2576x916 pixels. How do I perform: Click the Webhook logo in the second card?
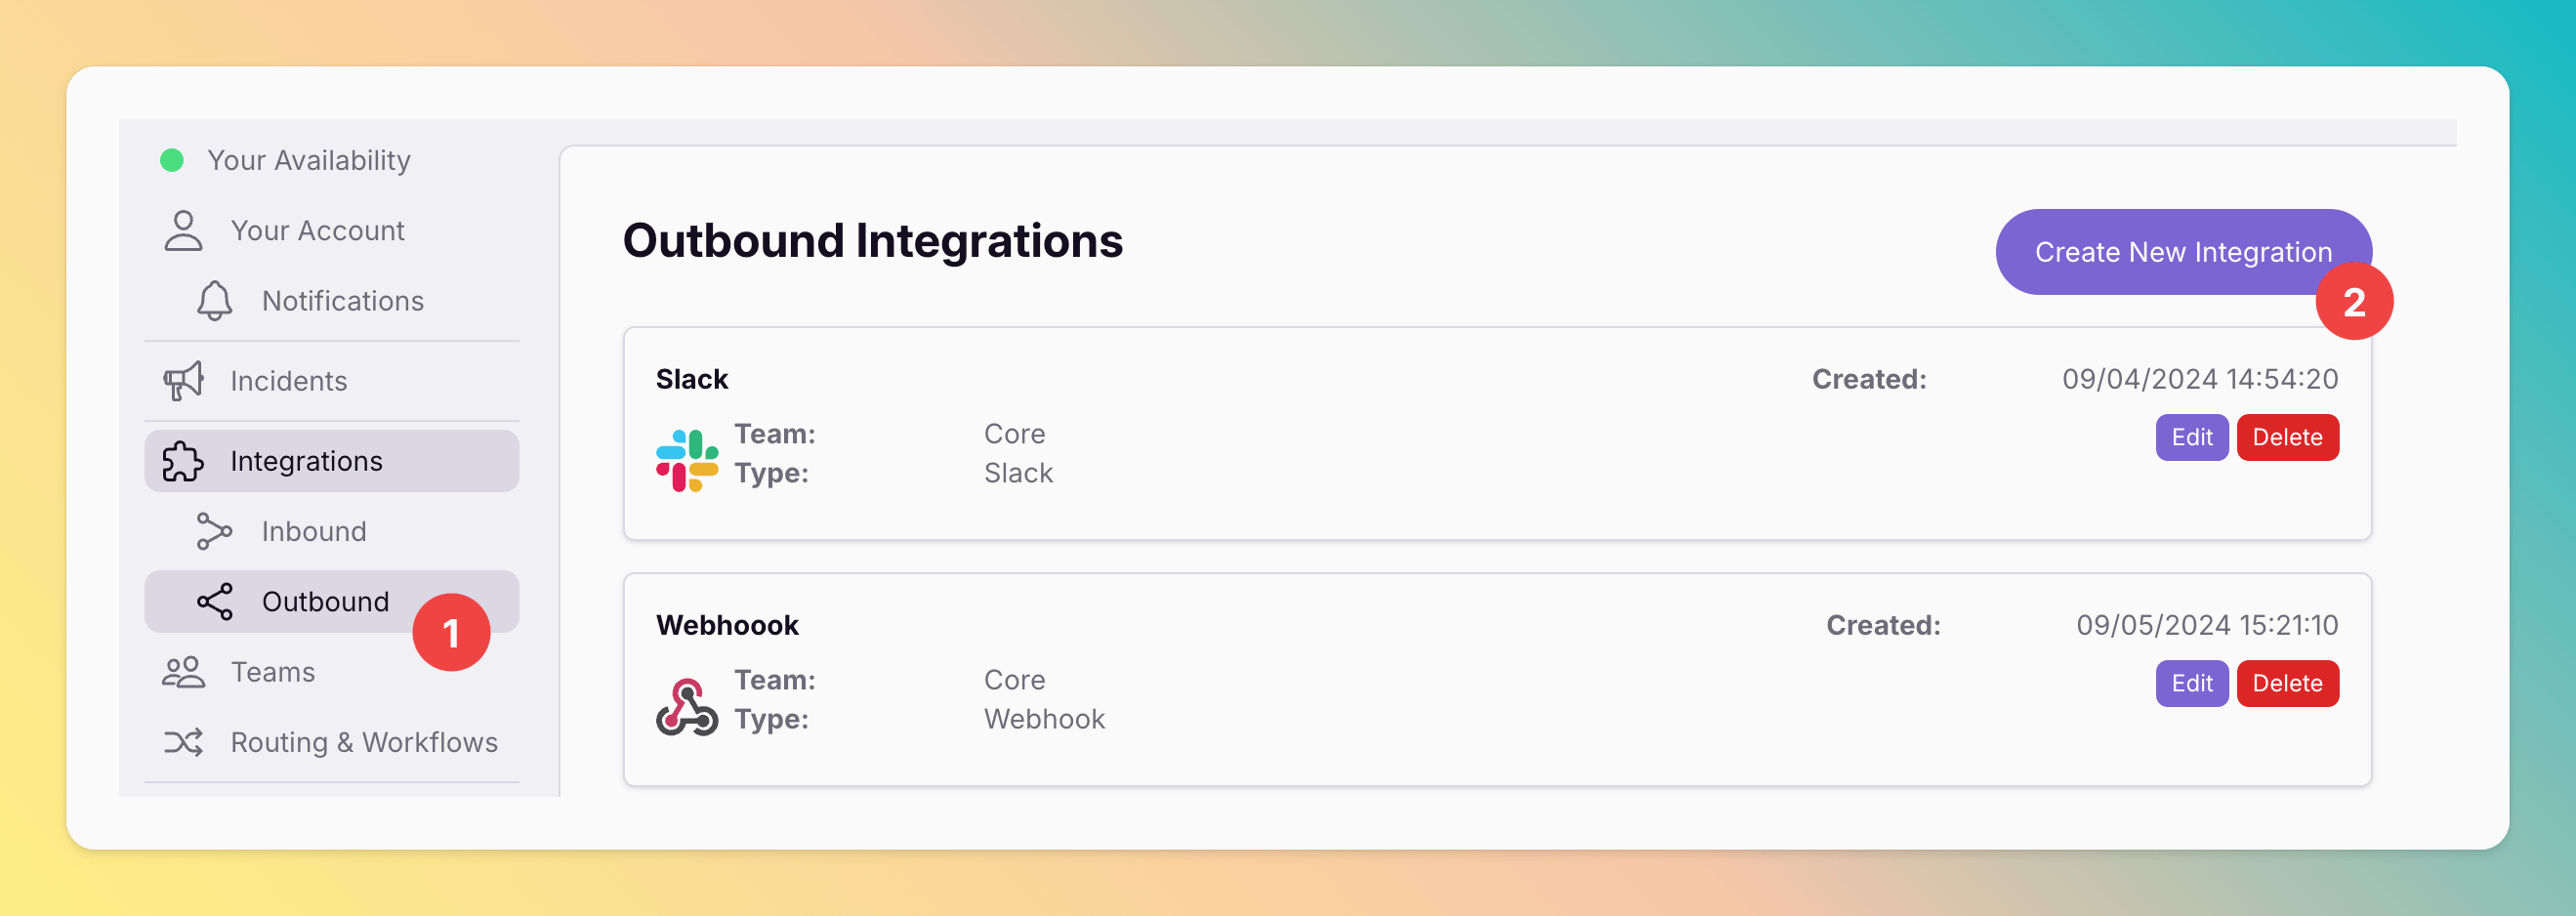(687, 707)
